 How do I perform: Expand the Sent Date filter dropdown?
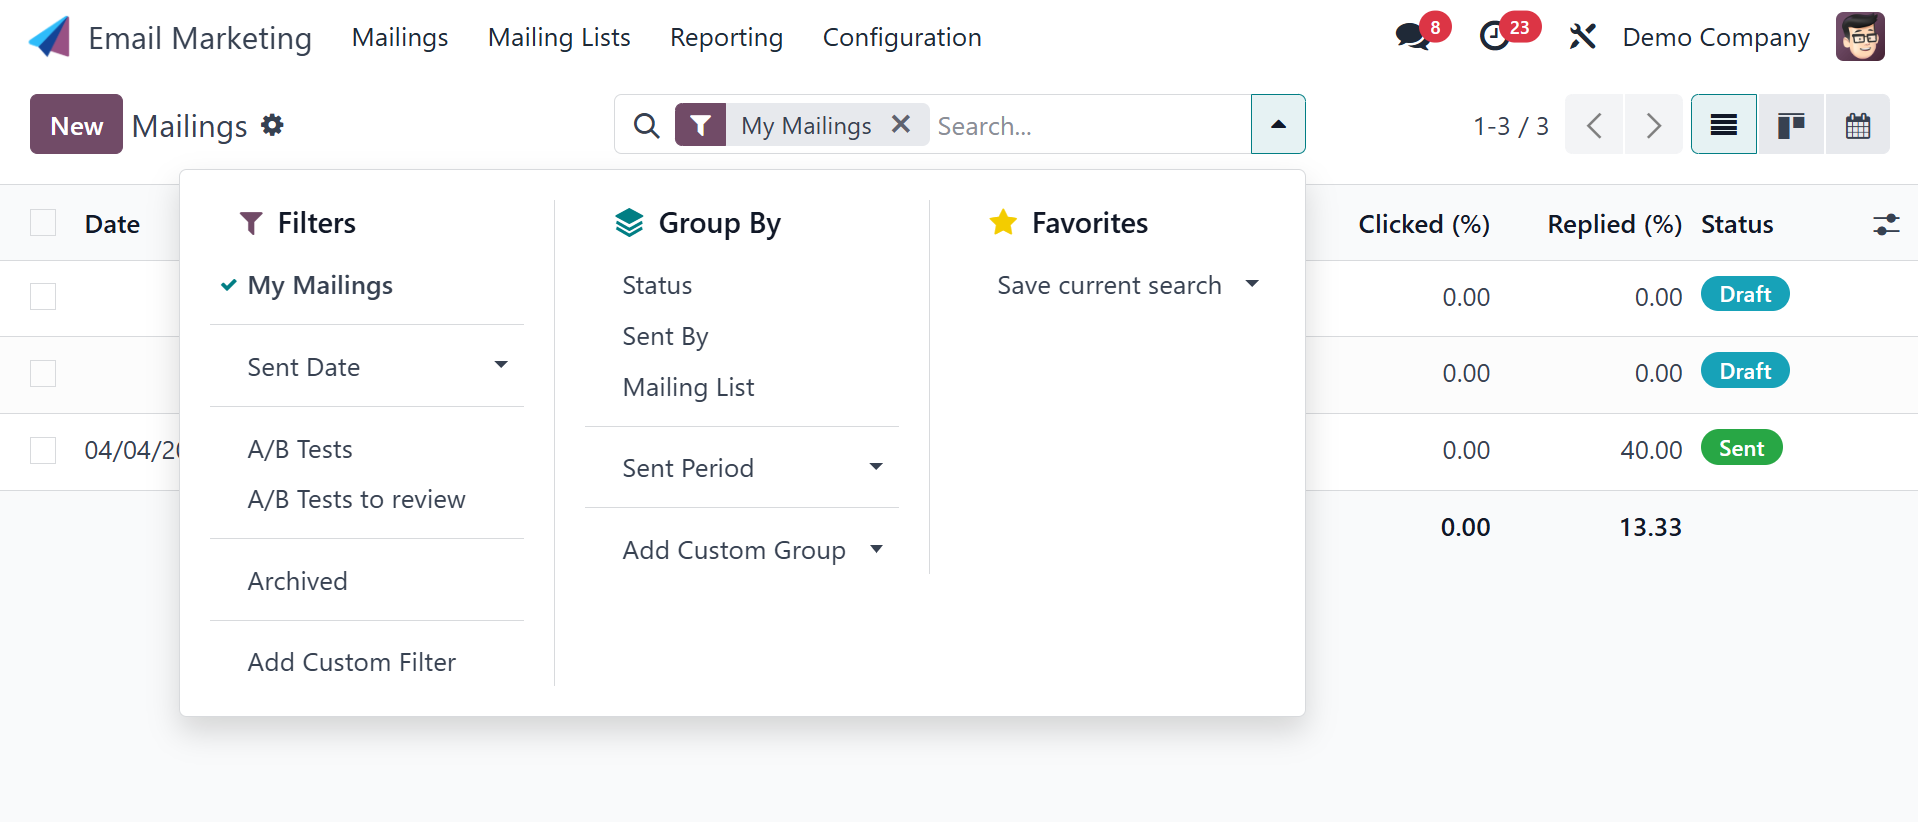click(501, 366)
